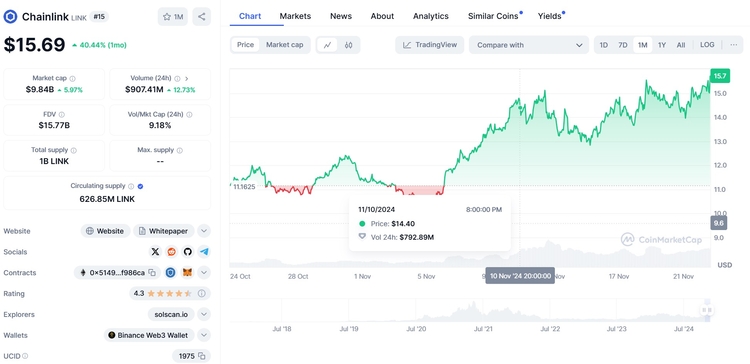
Task: Click the #15 rank badge
Action: point(99,17)
